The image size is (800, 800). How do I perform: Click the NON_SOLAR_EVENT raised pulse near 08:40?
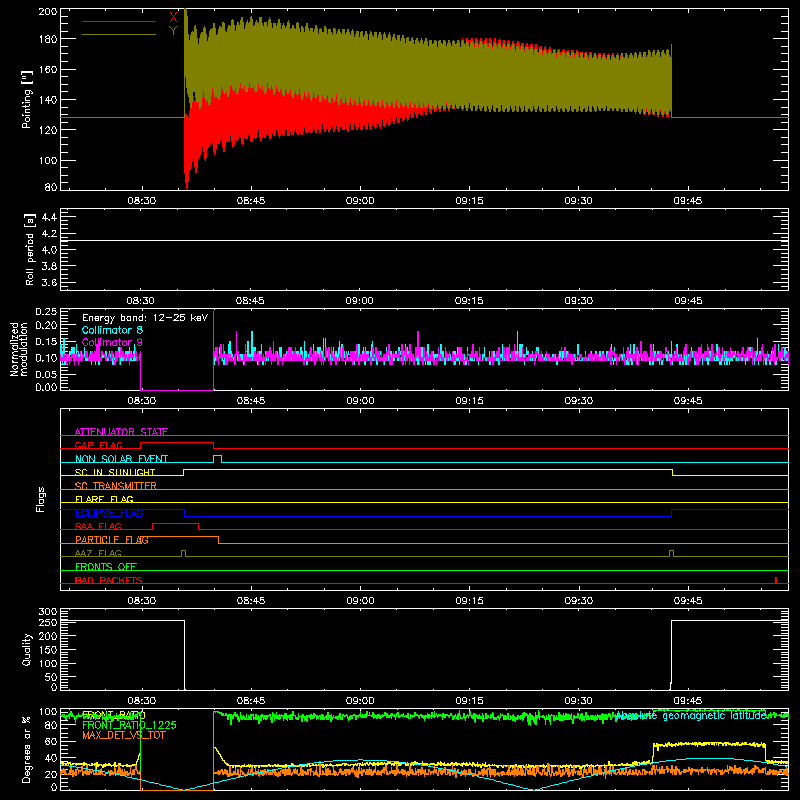pyautogui.click(x=217, y=458)
